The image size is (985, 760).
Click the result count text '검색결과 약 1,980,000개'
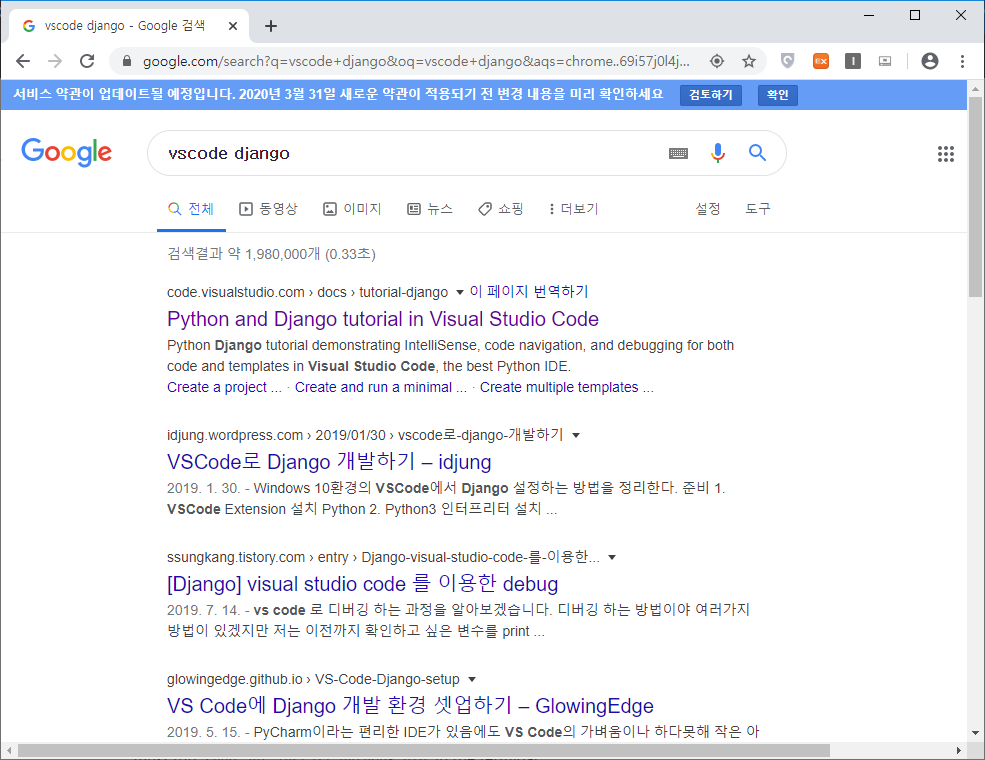click(244, 254)
